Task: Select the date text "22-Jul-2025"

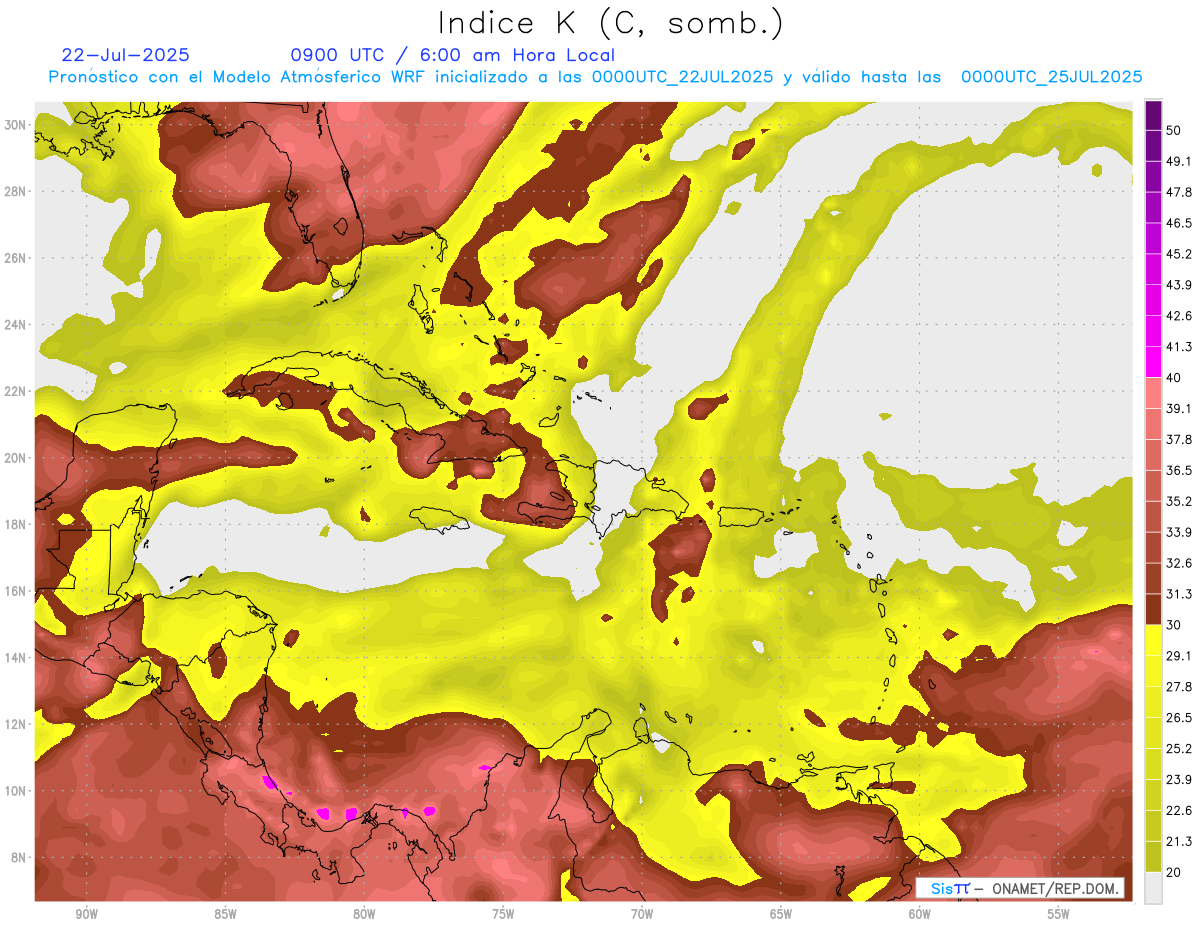Action: [125, 55]
